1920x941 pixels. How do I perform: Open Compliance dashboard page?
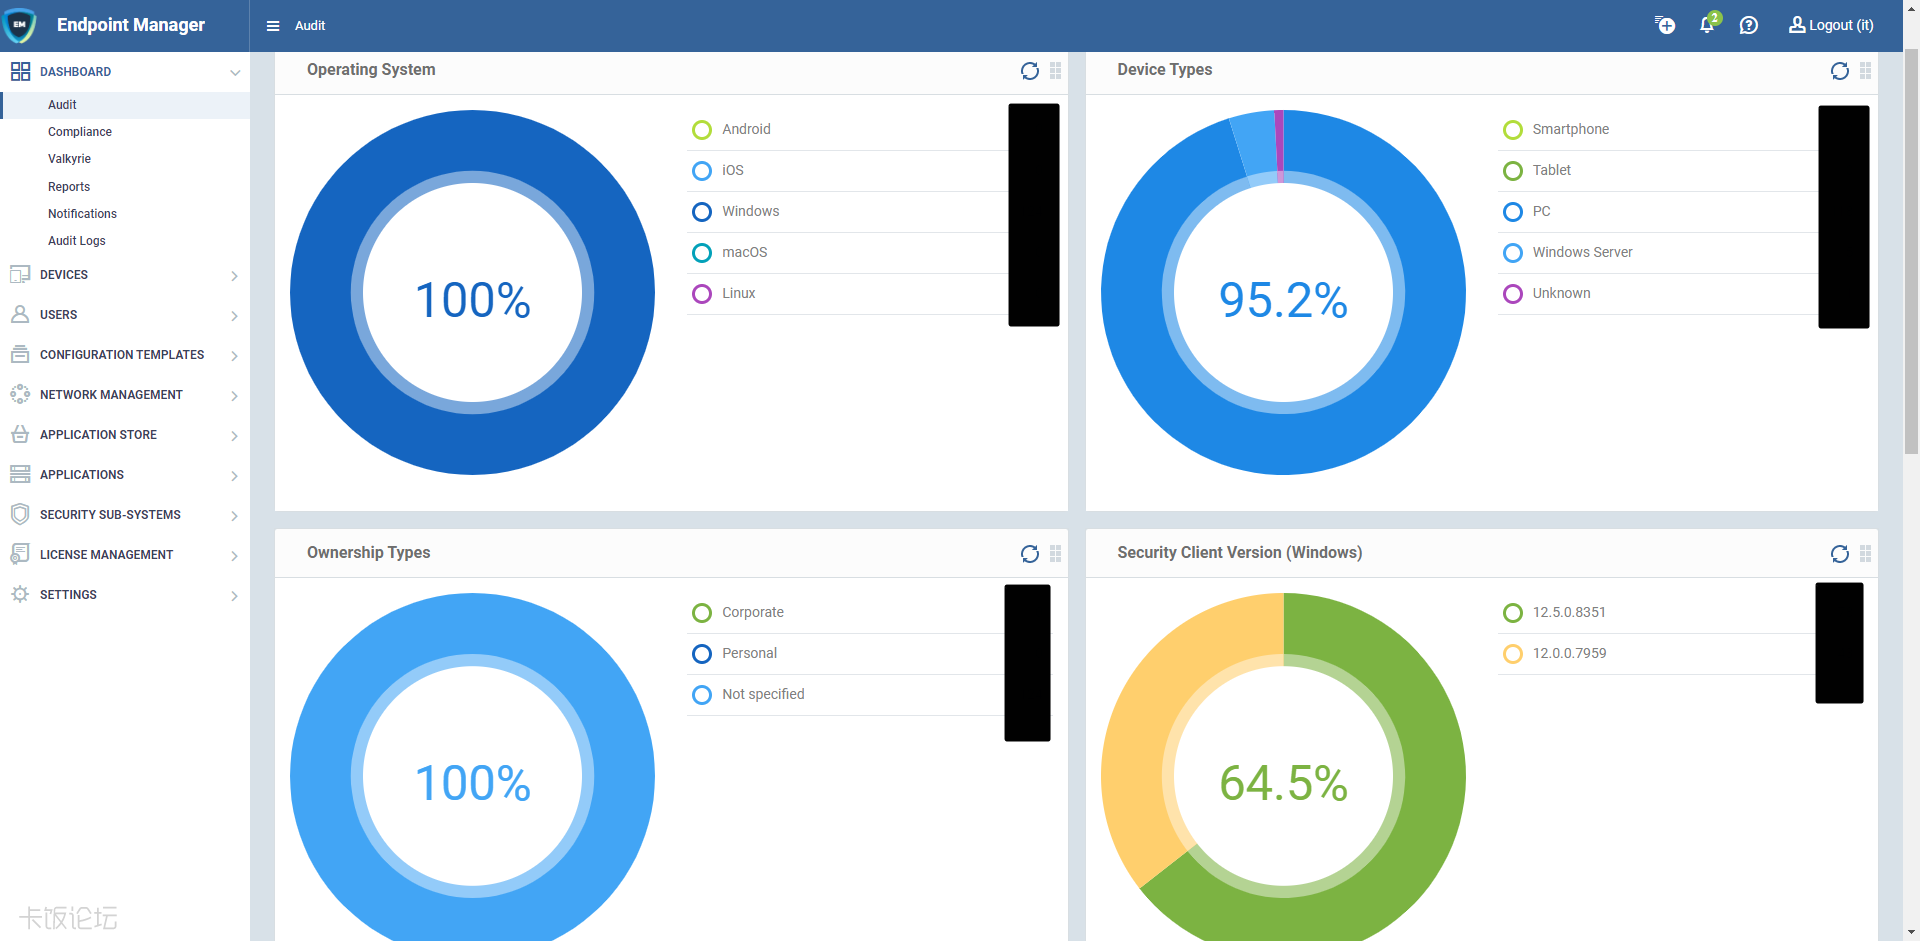80,132
